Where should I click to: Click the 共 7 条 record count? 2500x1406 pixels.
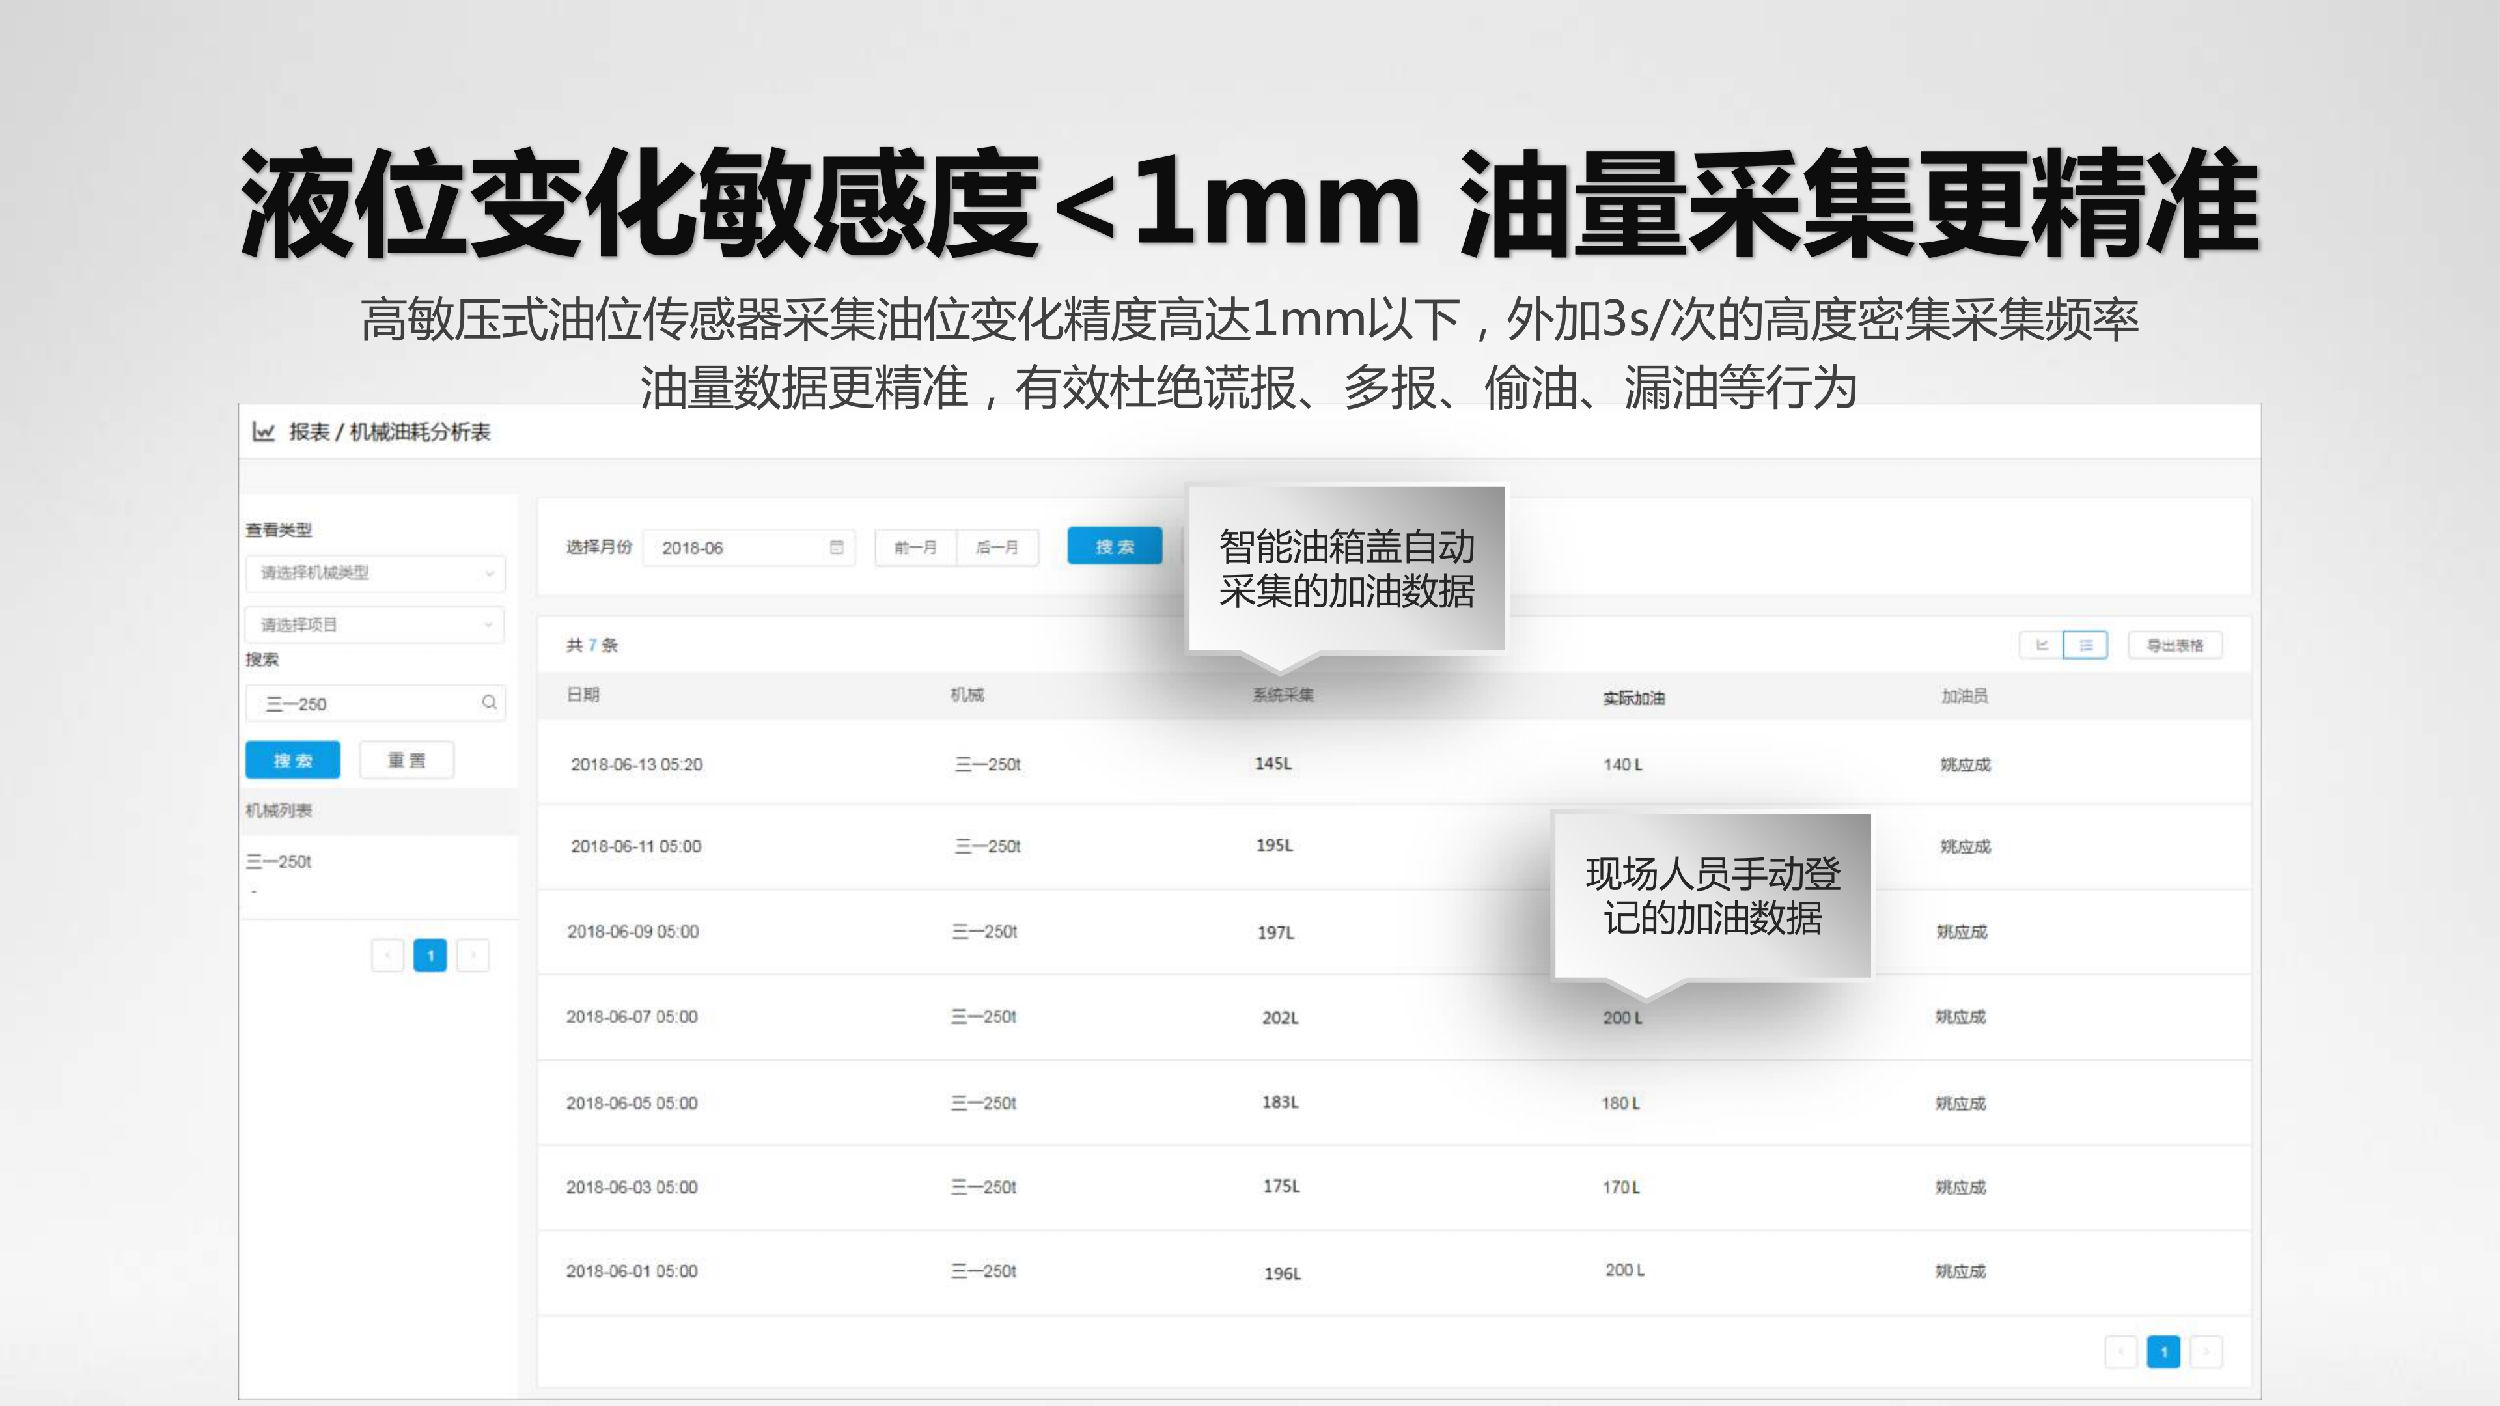(x=592, y=645)
